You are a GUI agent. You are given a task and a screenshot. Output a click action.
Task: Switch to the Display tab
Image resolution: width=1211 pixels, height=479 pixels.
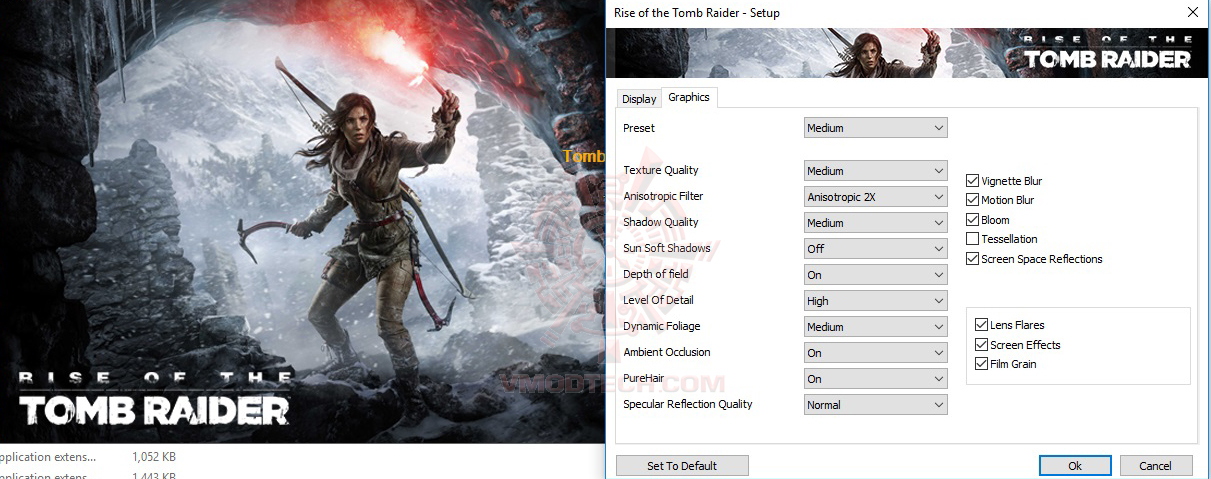(639, 99)
